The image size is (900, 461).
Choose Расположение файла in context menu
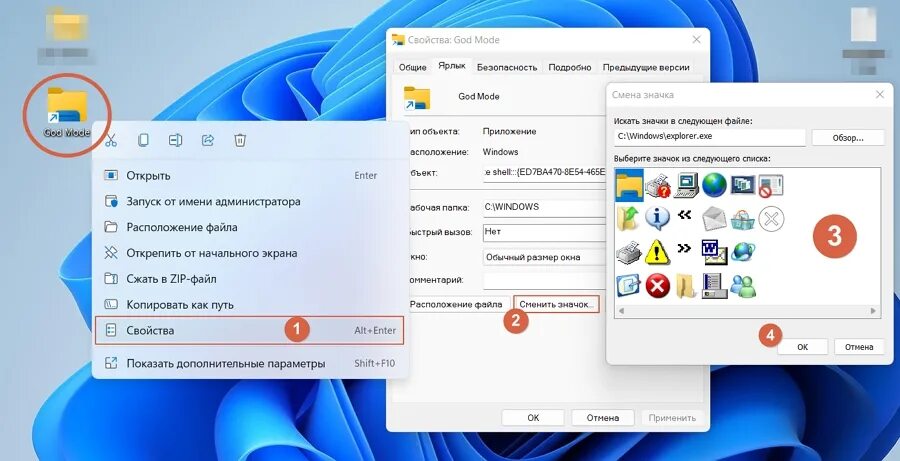coord(250,227)
